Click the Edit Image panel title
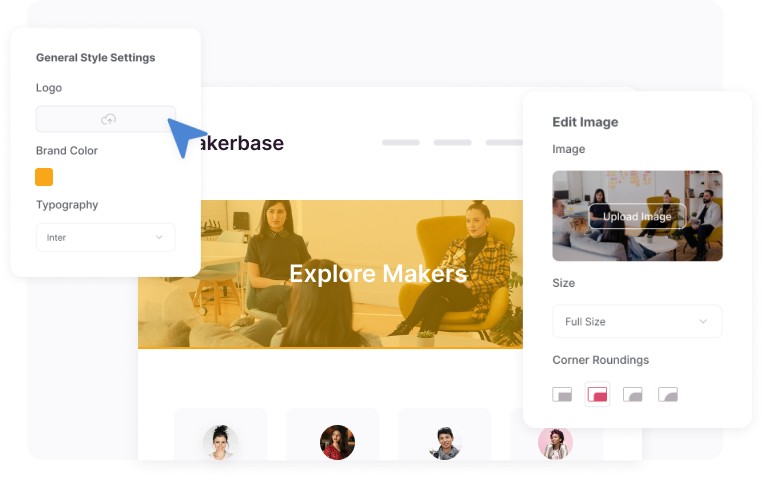 pos(585,122)
